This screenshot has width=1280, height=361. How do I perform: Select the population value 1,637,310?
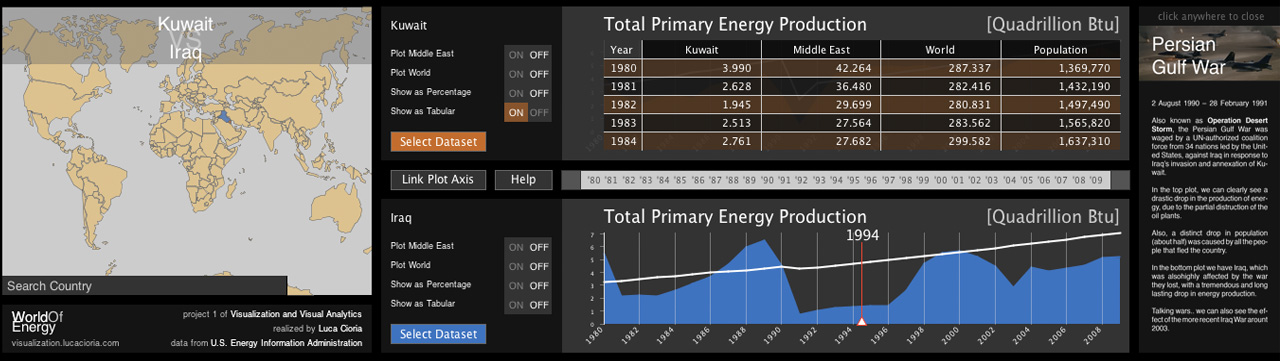point(1060,142)
